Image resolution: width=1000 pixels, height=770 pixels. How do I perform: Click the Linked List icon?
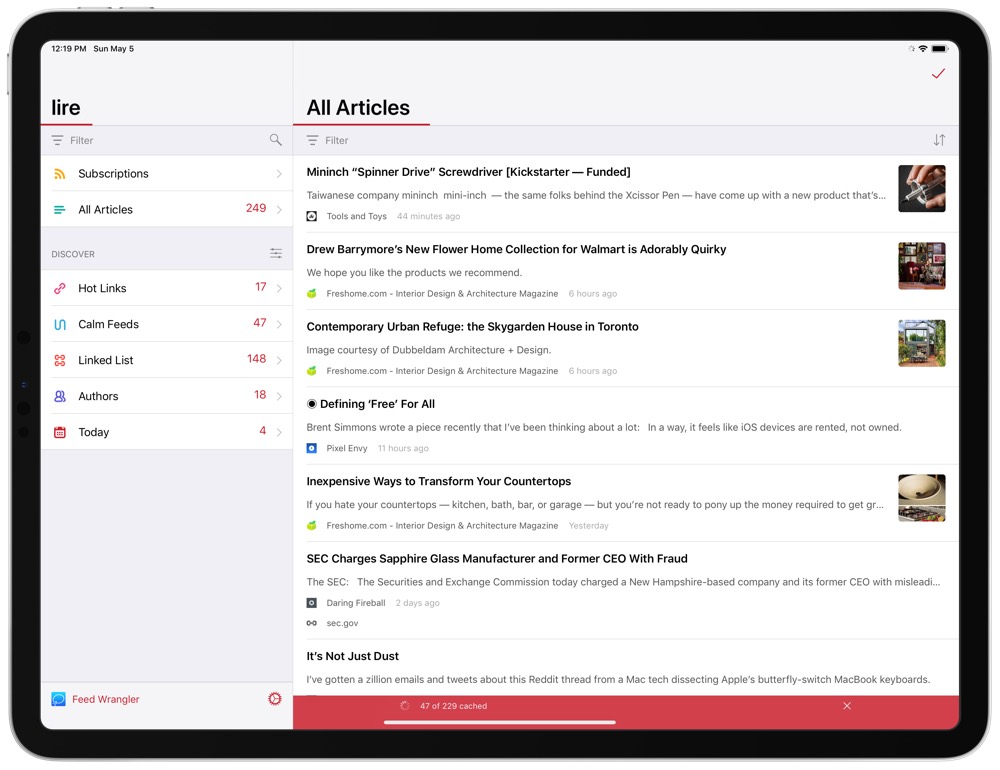[x=60, y=360]
